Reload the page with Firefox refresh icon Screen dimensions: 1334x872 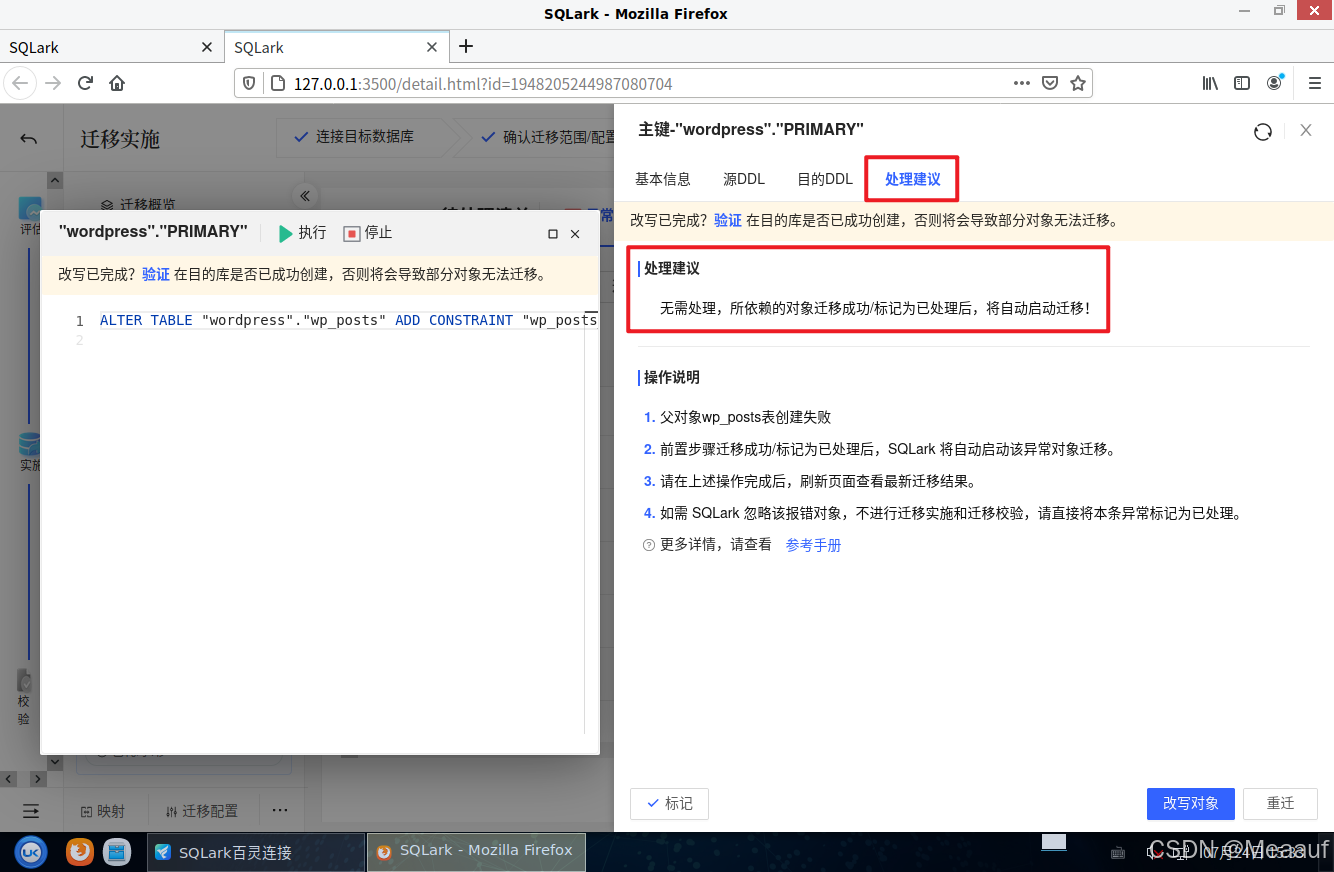(x=85, y=83)
